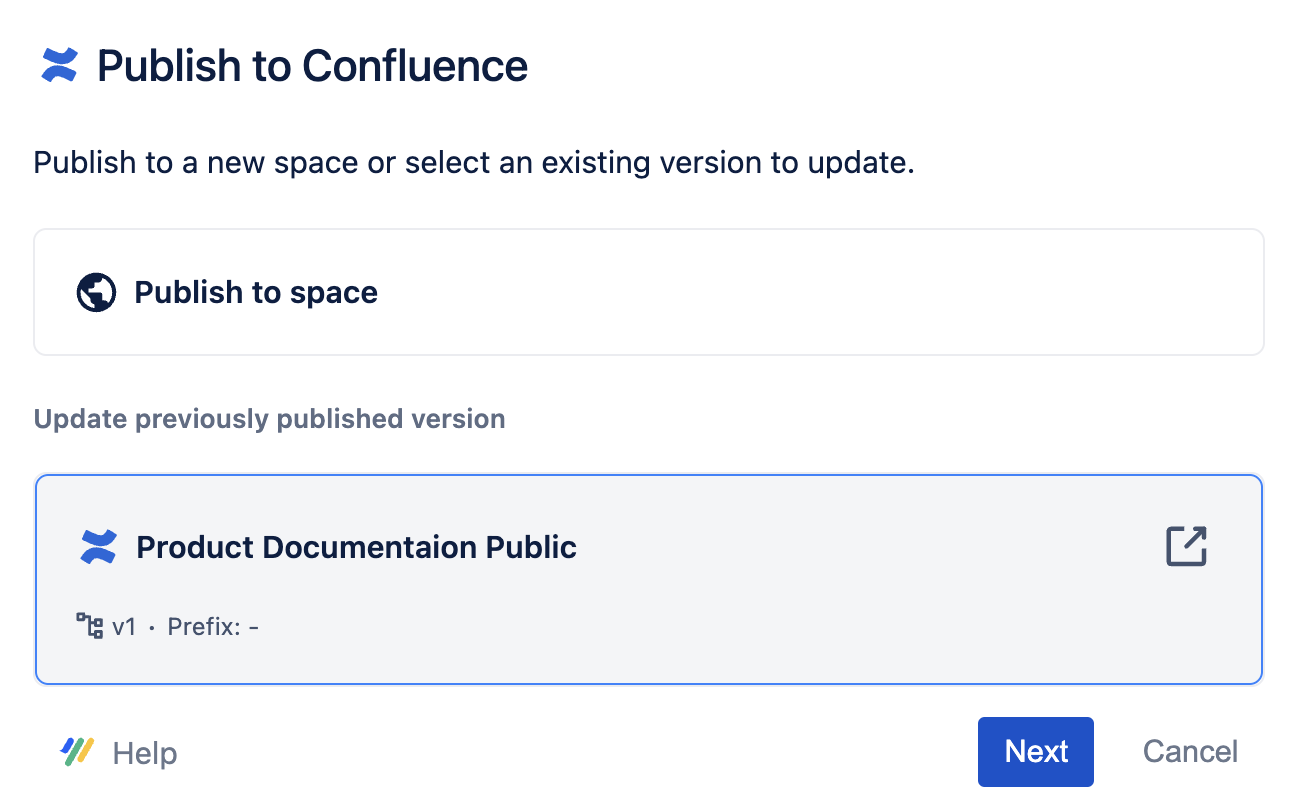The width and height of the screenshot is (1299, 806).
Task: Click the Publish to Confluence dialog title
Action: tap(312, 66)
